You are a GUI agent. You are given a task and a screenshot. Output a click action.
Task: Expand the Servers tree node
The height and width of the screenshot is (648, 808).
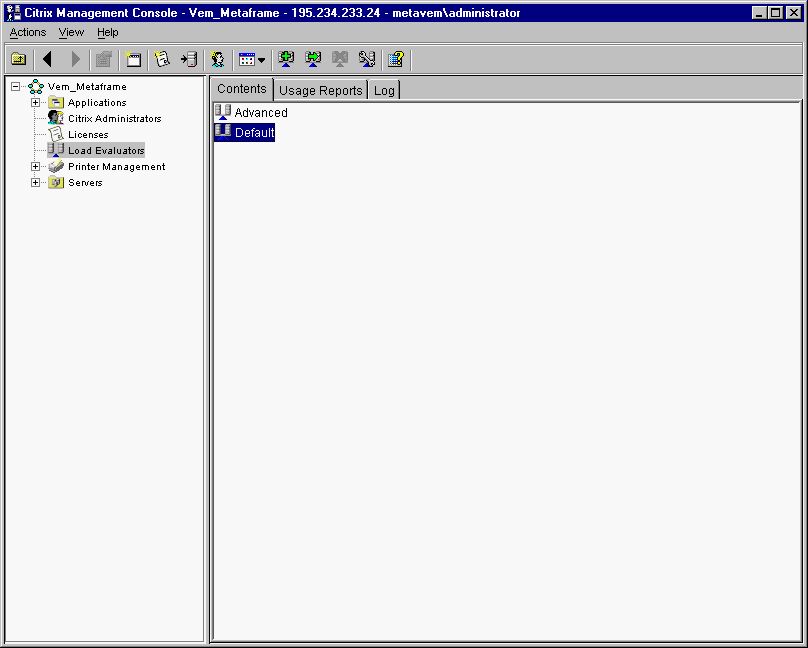(35, 182)
